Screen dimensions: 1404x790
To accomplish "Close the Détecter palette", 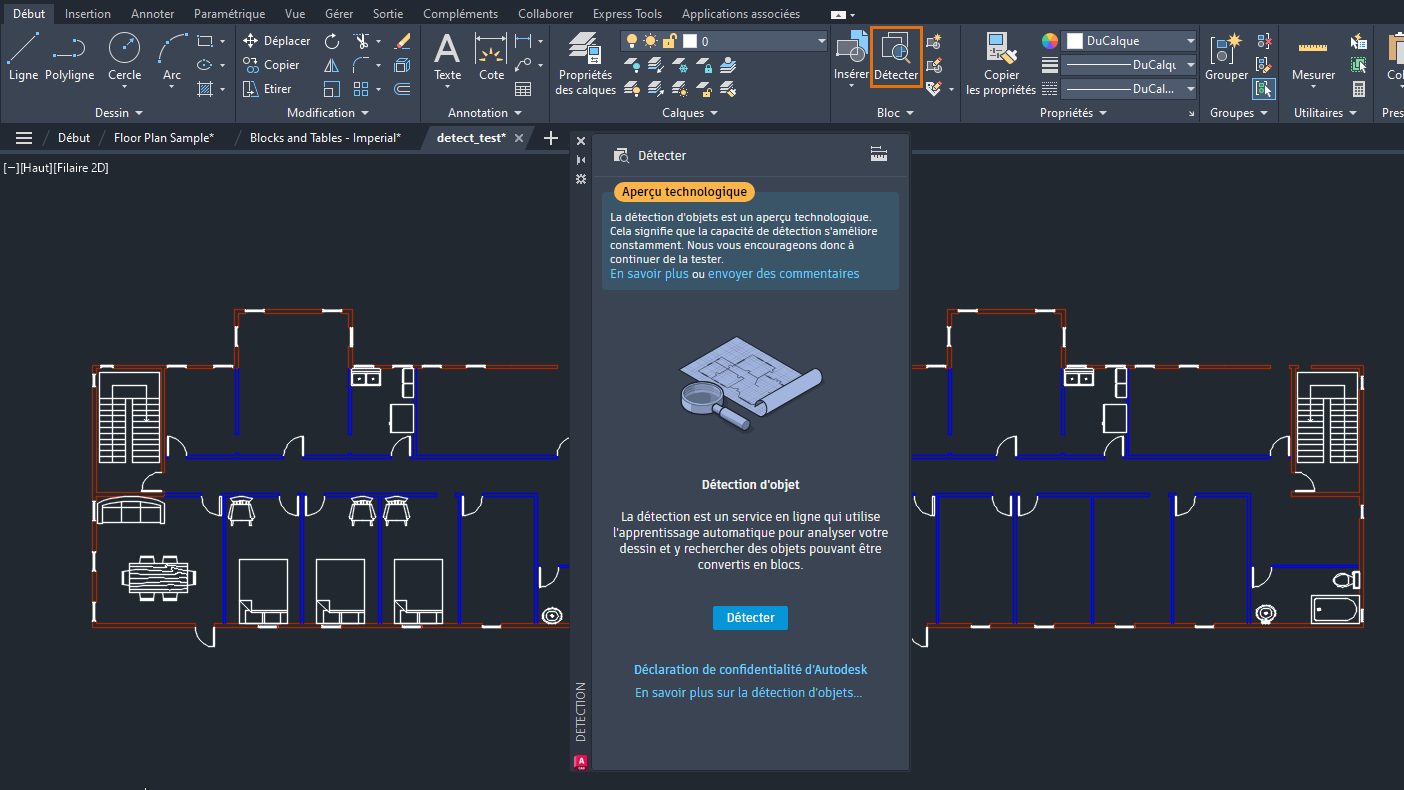I will pyautogui.click(x=581, y=141).
